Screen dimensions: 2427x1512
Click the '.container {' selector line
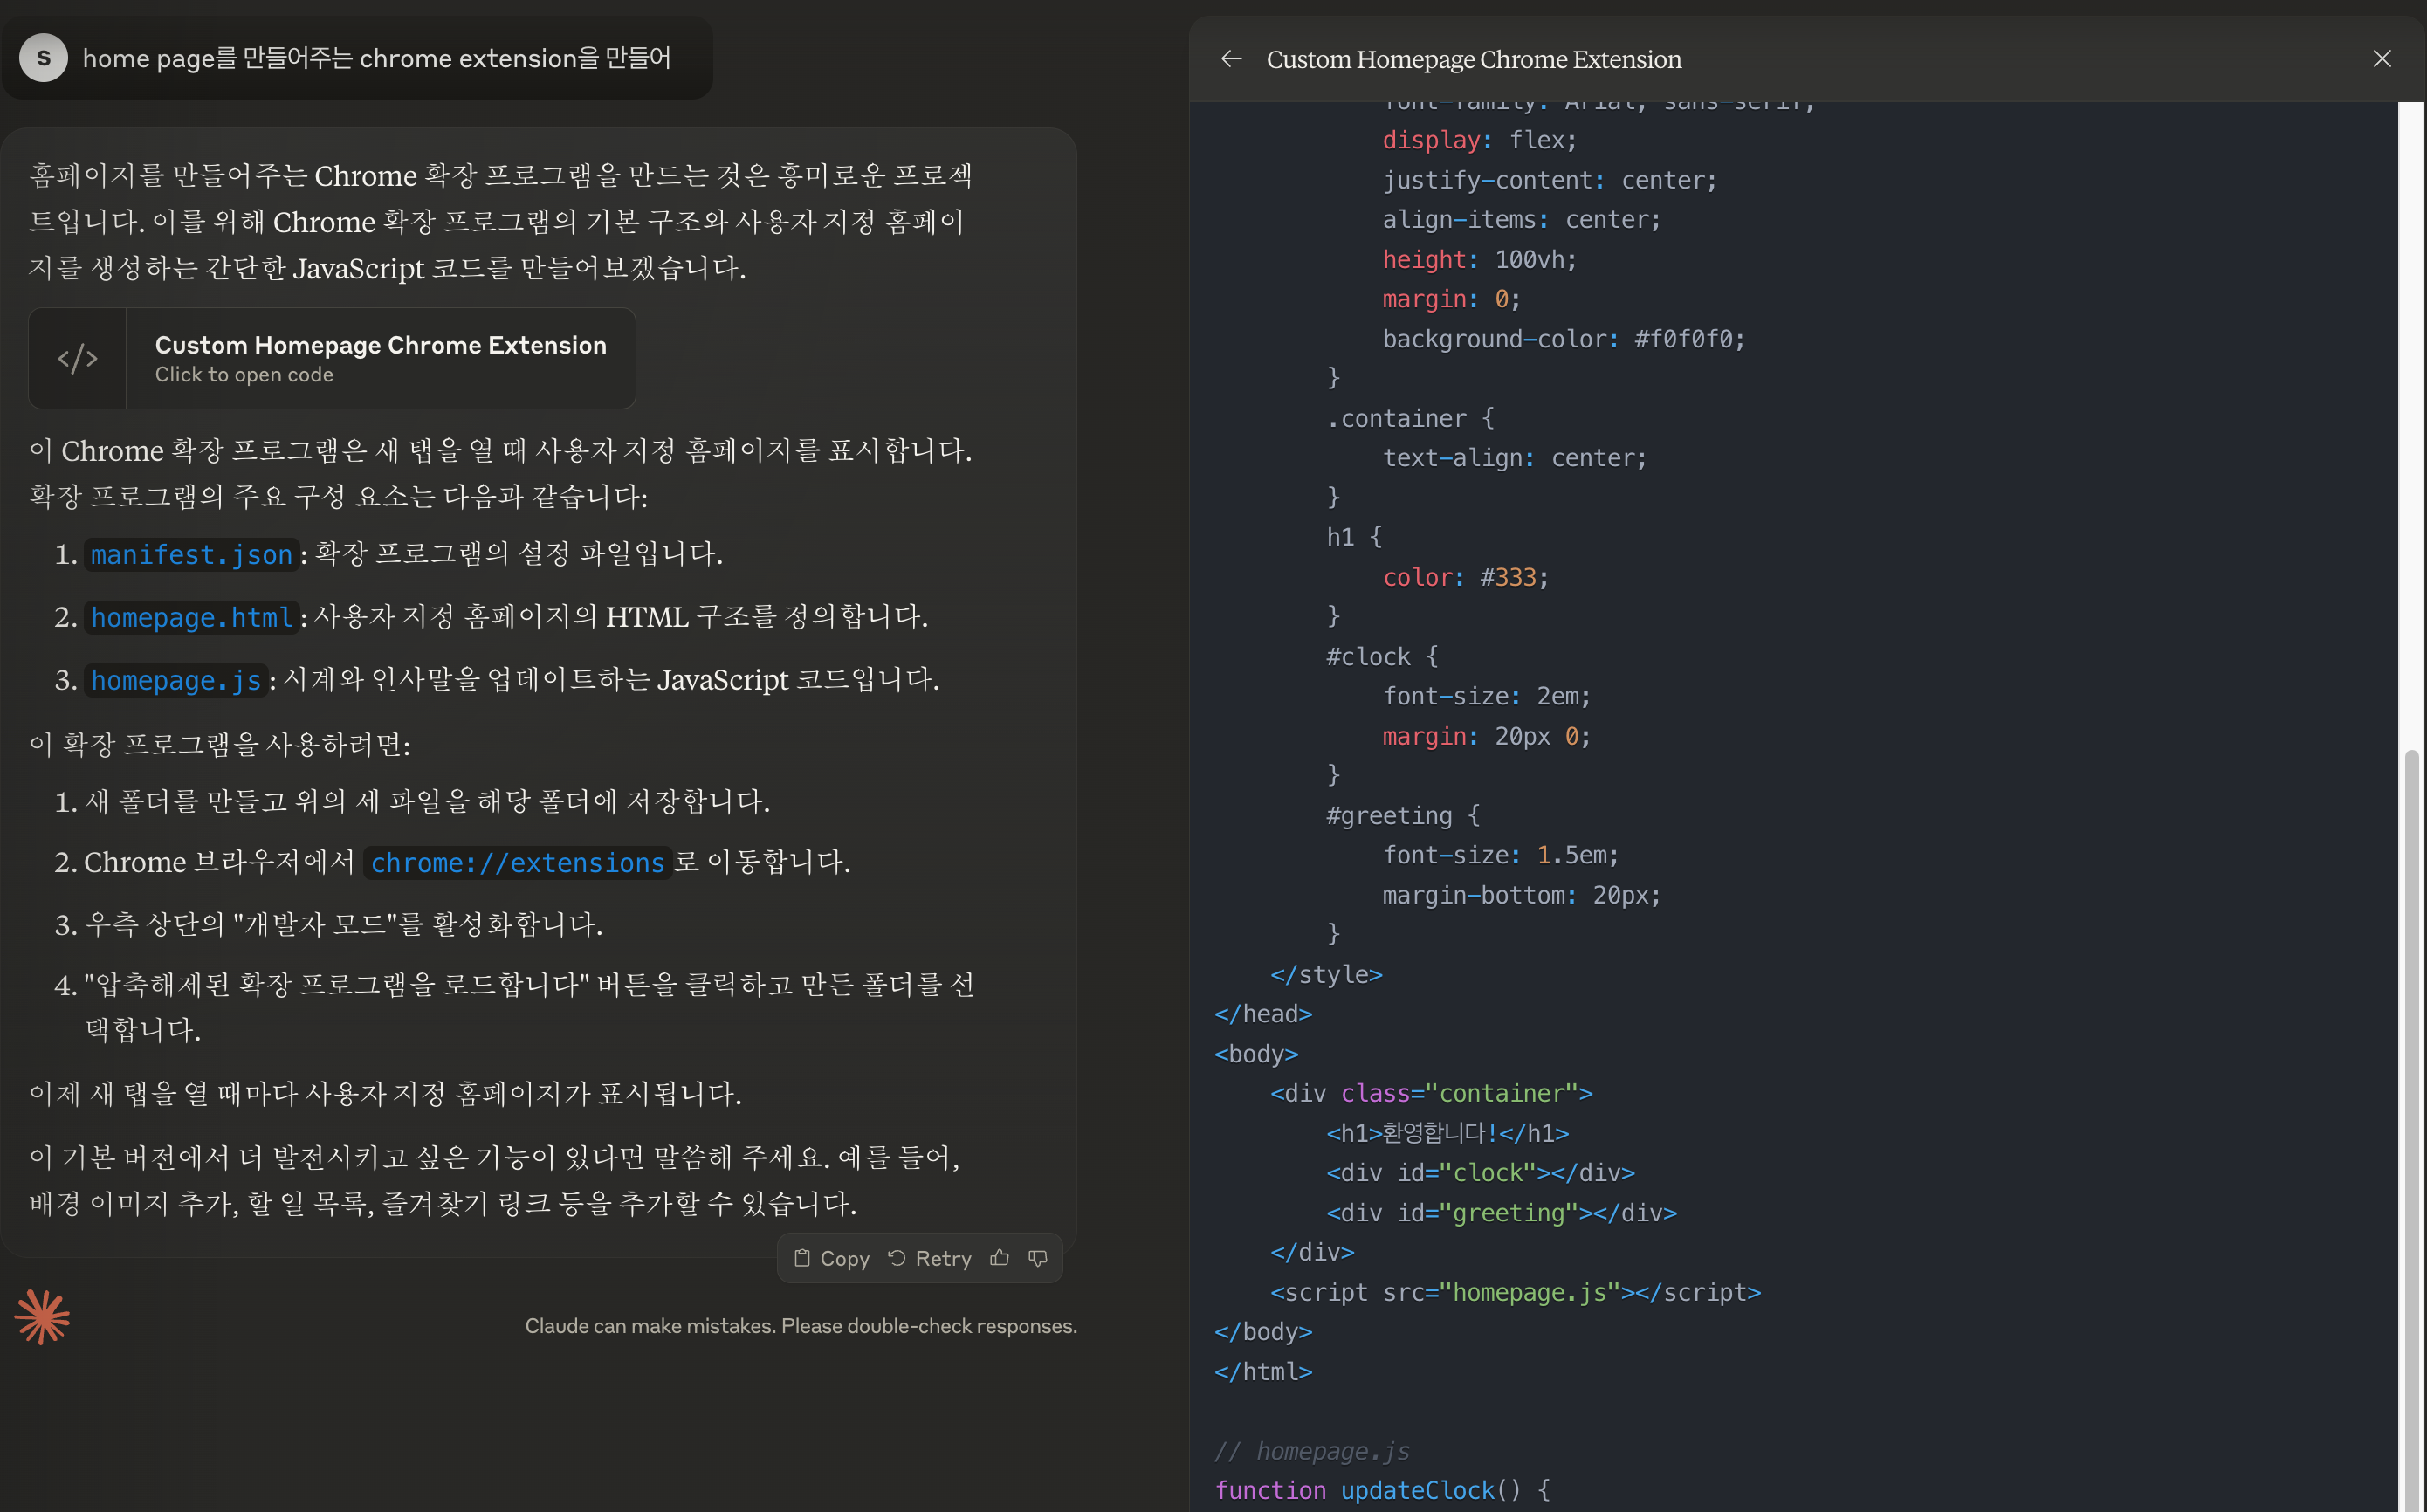[1410, 418]
